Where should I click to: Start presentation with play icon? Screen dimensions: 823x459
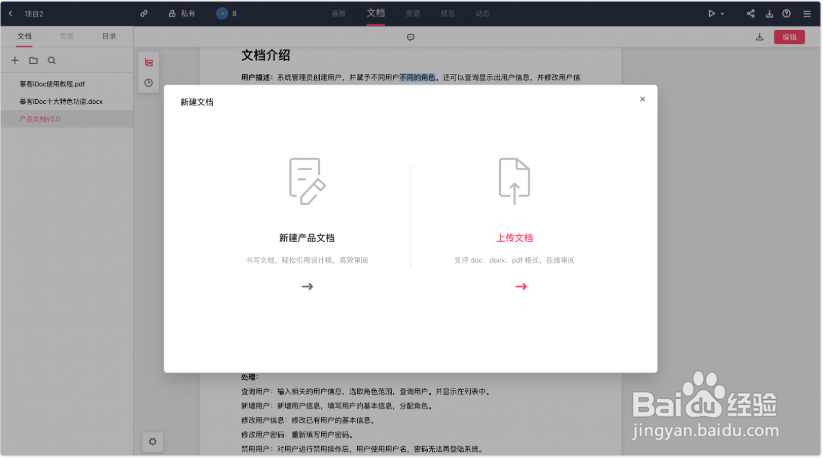tap(711, 14)
